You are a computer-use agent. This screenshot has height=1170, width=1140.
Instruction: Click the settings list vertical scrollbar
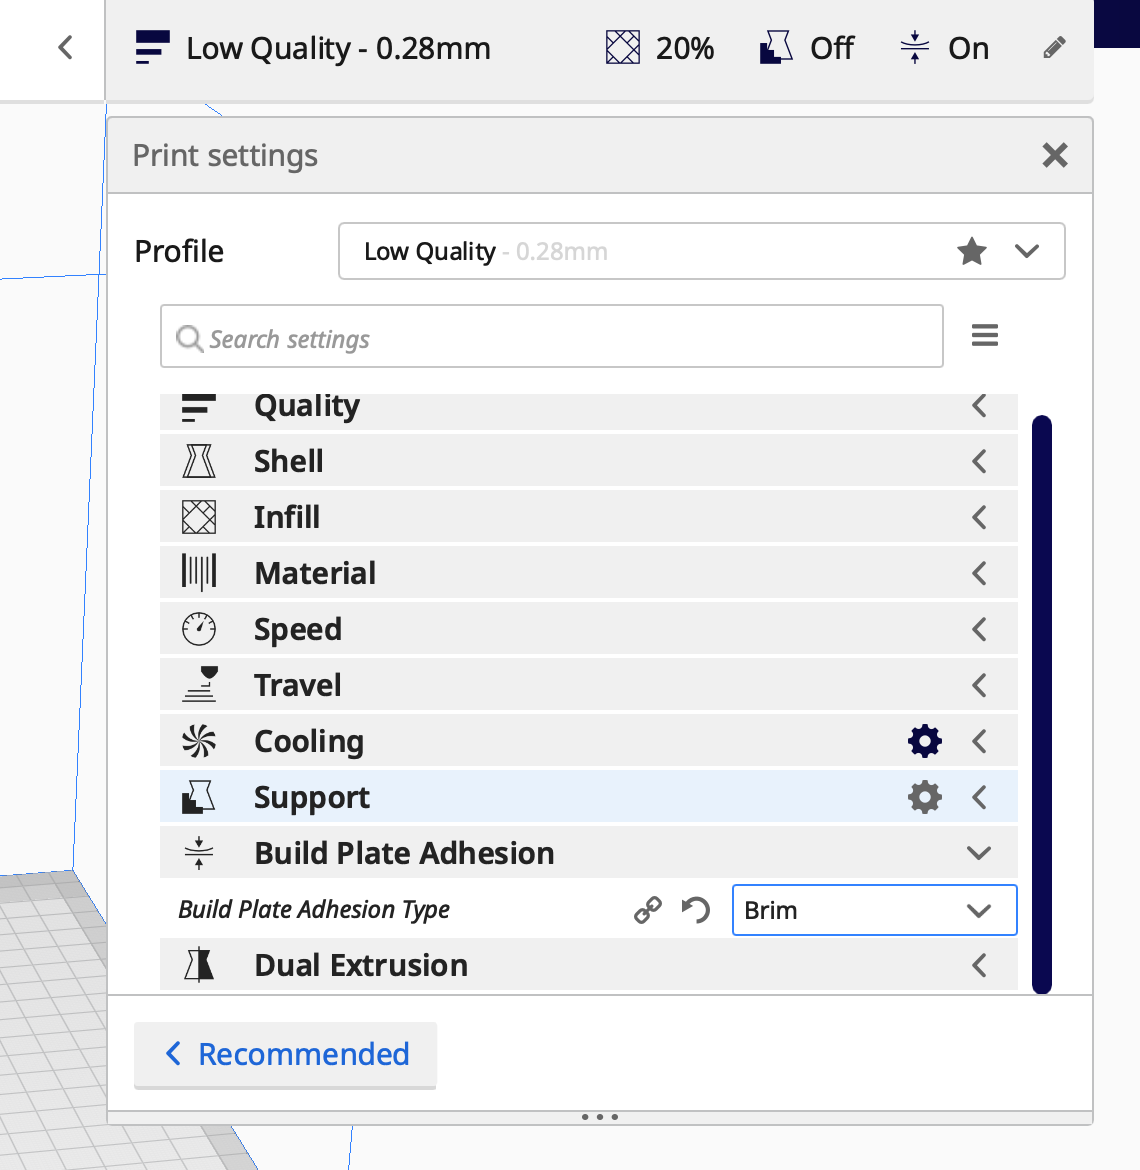coord(1042,704)
